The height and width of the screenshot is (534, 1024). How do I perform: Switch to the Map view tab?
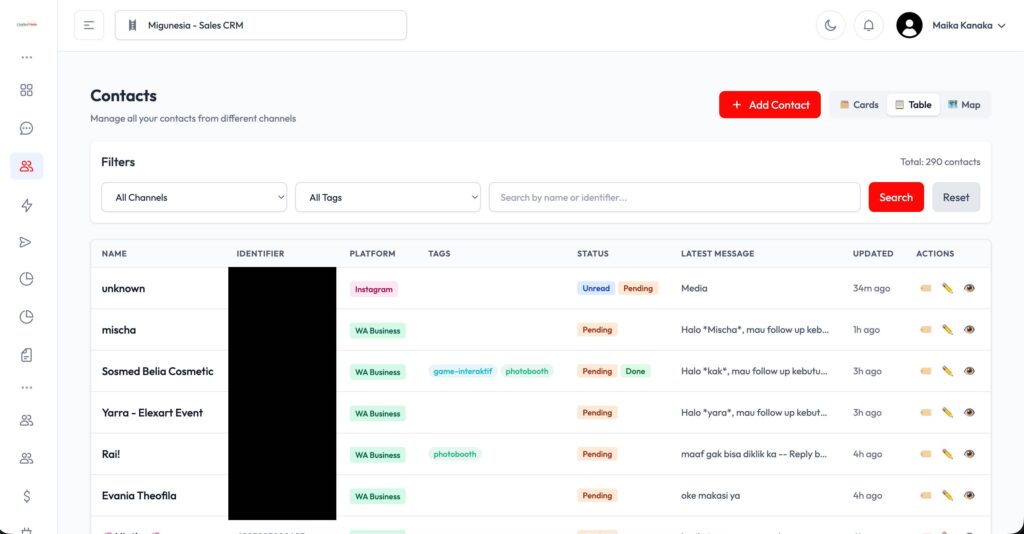pyautogui.click(x=964, y=104)
